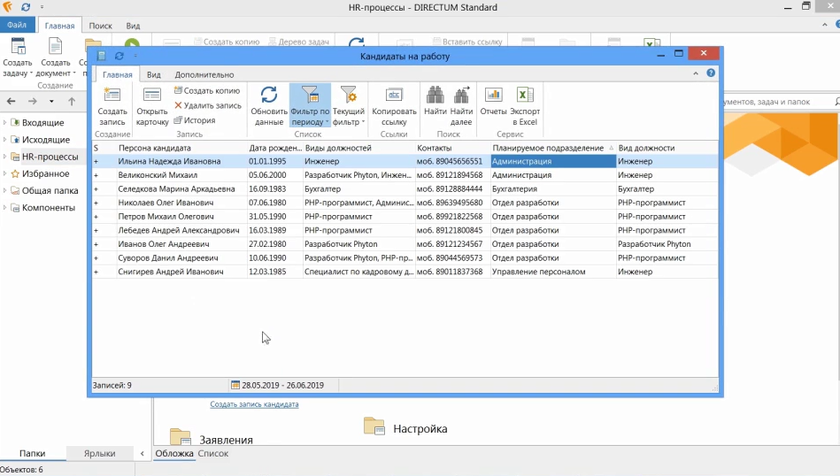Viewport: 840px width, 476px height.
Task: Sort by the Планируемое подразделение column header
Action: pos(548,148)
